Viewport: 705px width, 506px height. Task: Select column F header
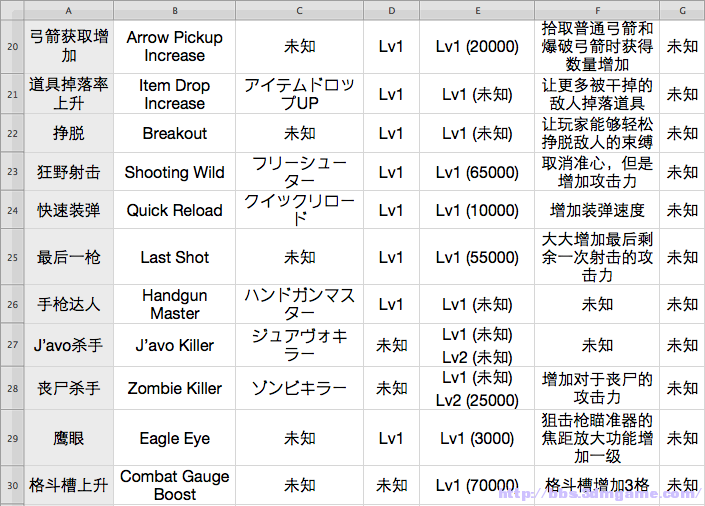(x=597, y=10)
